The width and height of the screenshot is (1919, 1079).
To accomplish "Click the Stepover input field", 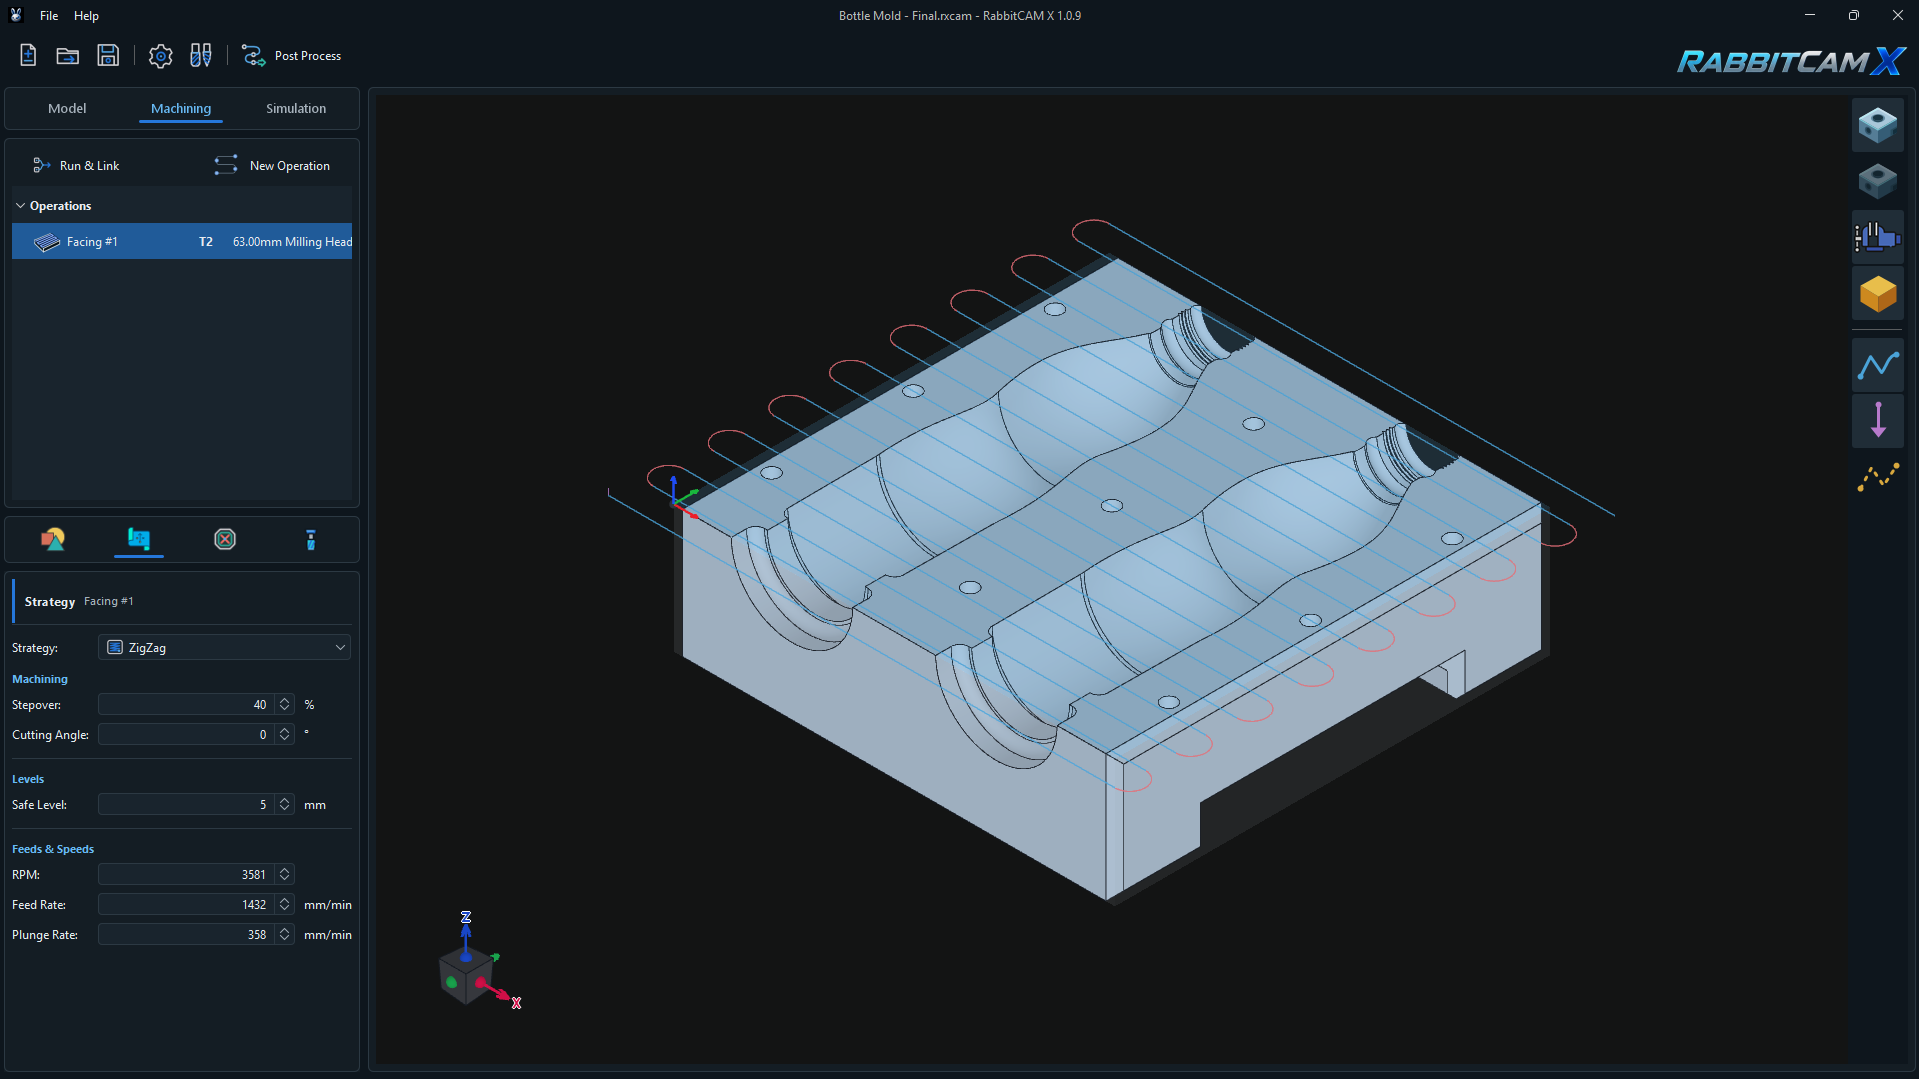I will click(x=186, y=705).
